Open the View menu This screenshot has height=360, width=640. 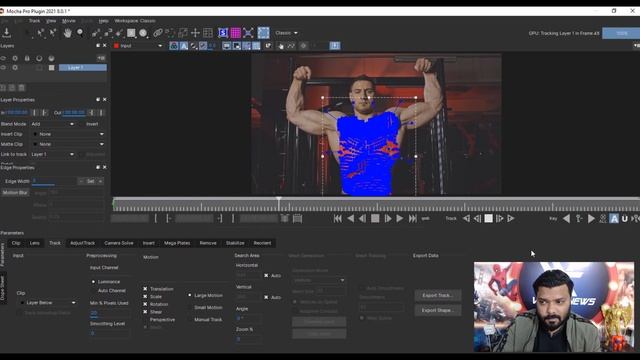point(51,21)
